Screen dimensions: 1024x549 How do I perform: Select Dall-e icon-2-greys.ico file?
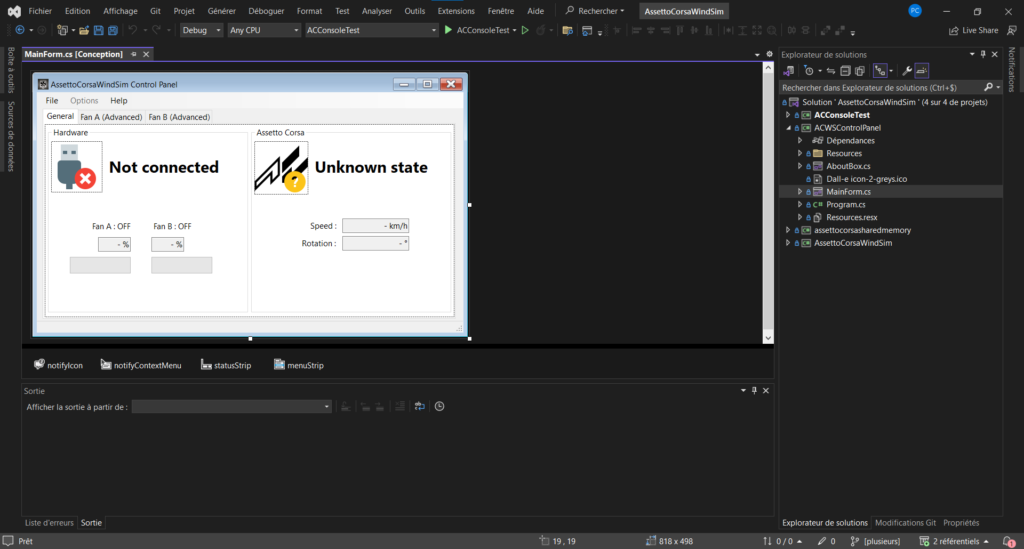(866, 179)
